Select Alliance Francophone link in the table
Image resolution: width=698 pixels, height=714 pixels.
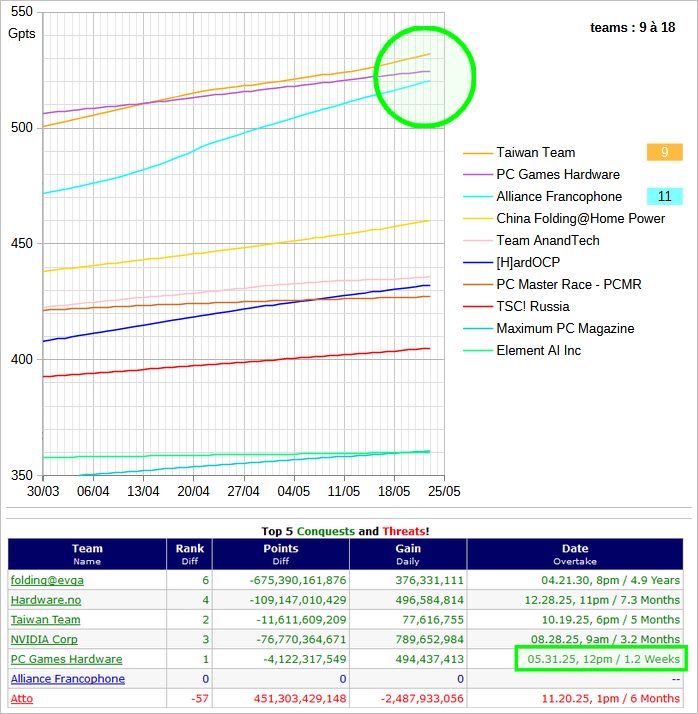tap(68, 678)
